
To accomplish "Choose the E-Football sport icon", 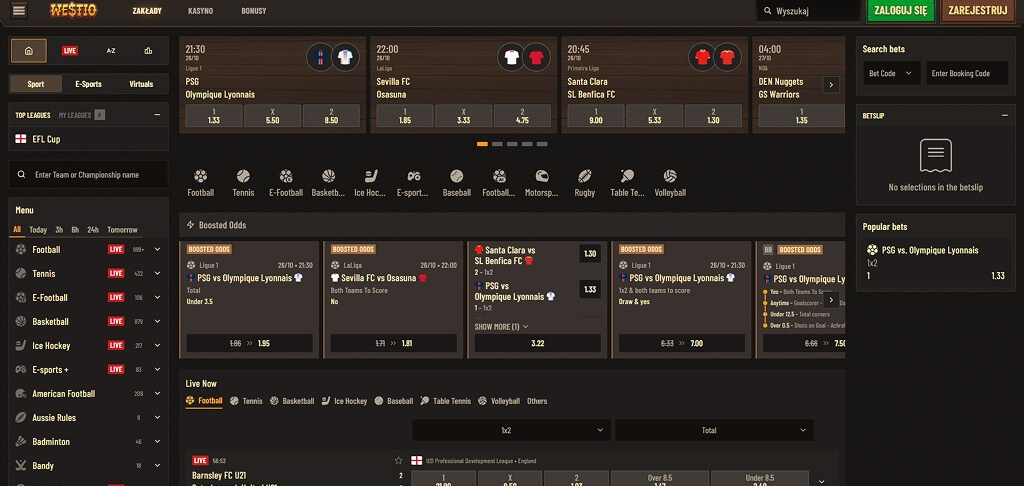I will (286, 176).
